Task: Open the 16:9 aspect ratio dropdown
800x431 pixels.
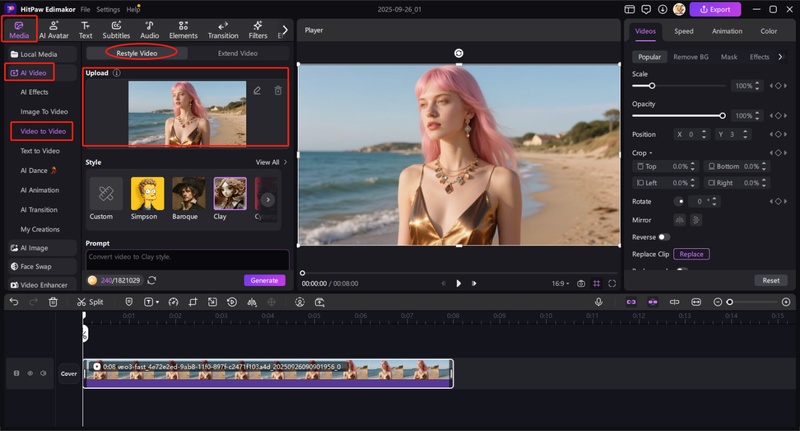Action: click(561, 283)
